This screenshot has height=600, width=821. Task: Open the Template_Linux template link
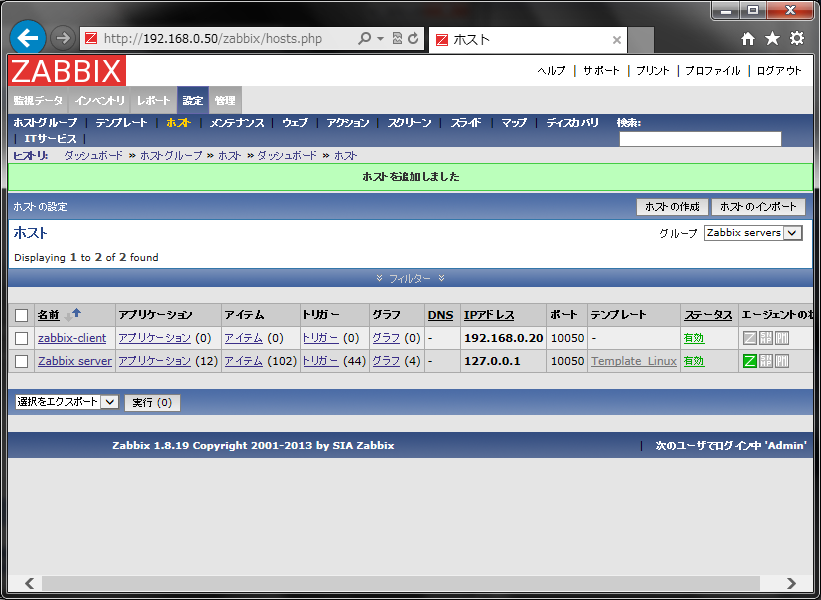click(634, 361)
